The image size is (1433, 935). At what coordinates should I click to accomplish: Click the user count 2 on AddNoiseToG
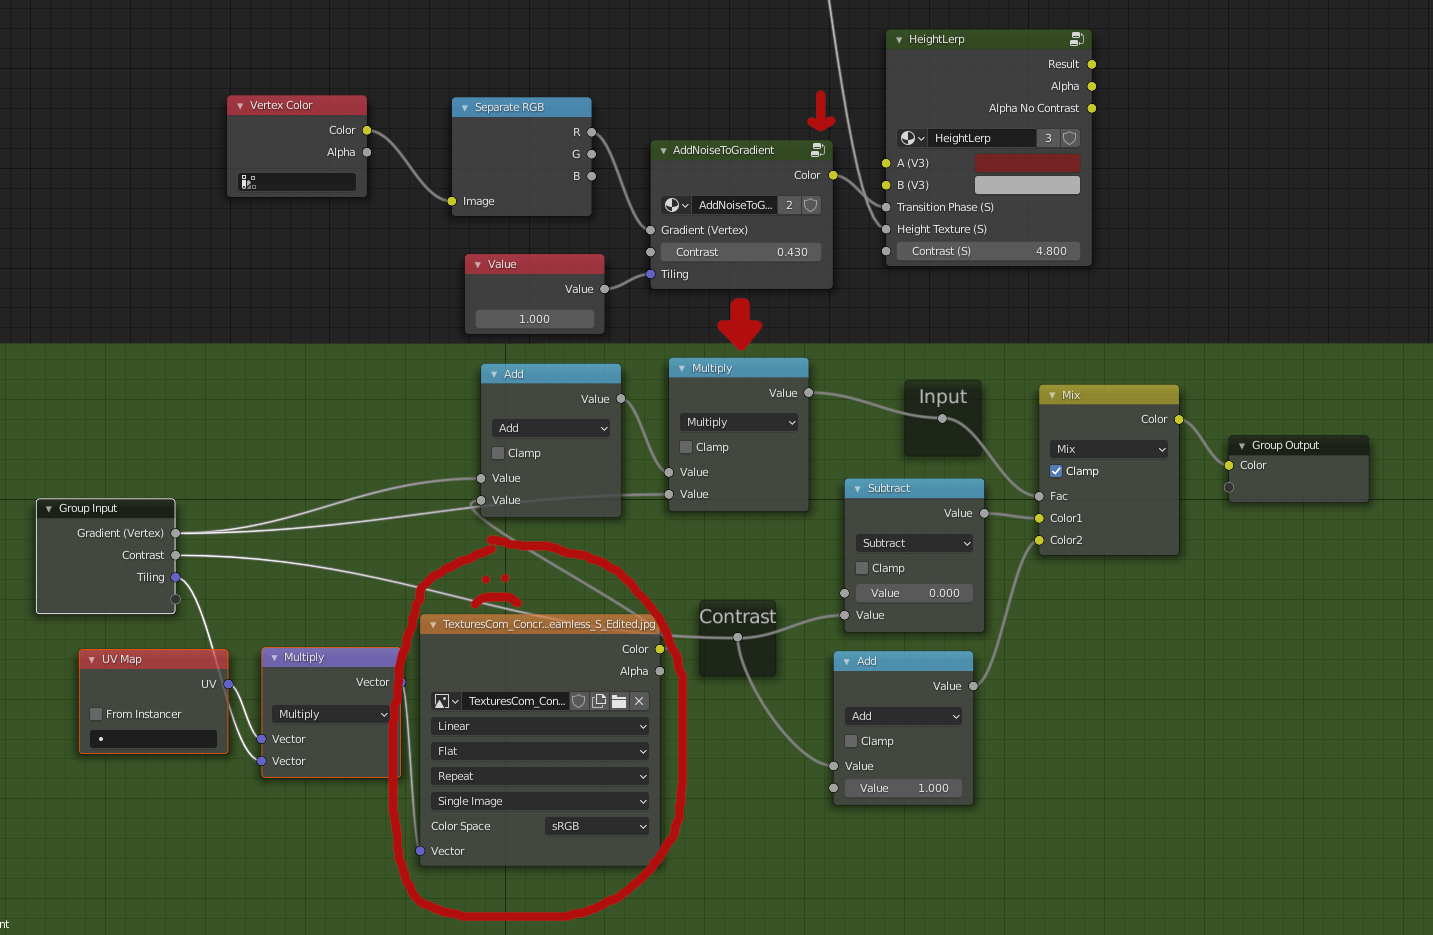click(789, 205)
